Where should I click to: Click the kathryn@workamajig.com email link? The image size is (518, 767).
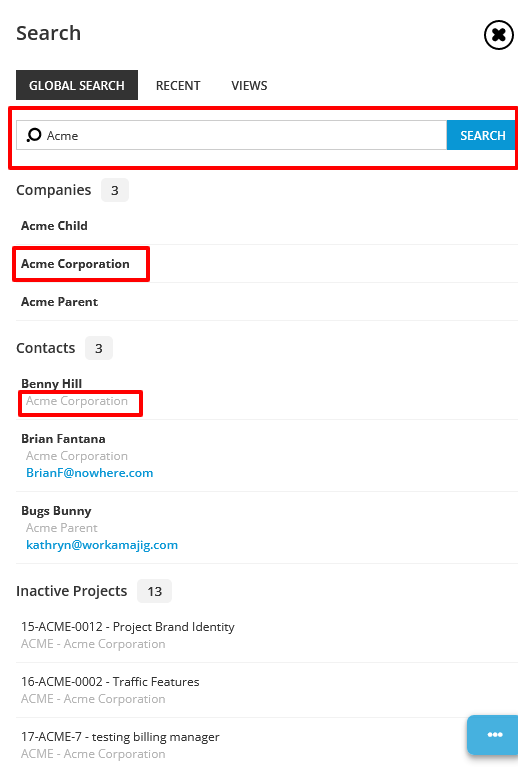[102, 545]
